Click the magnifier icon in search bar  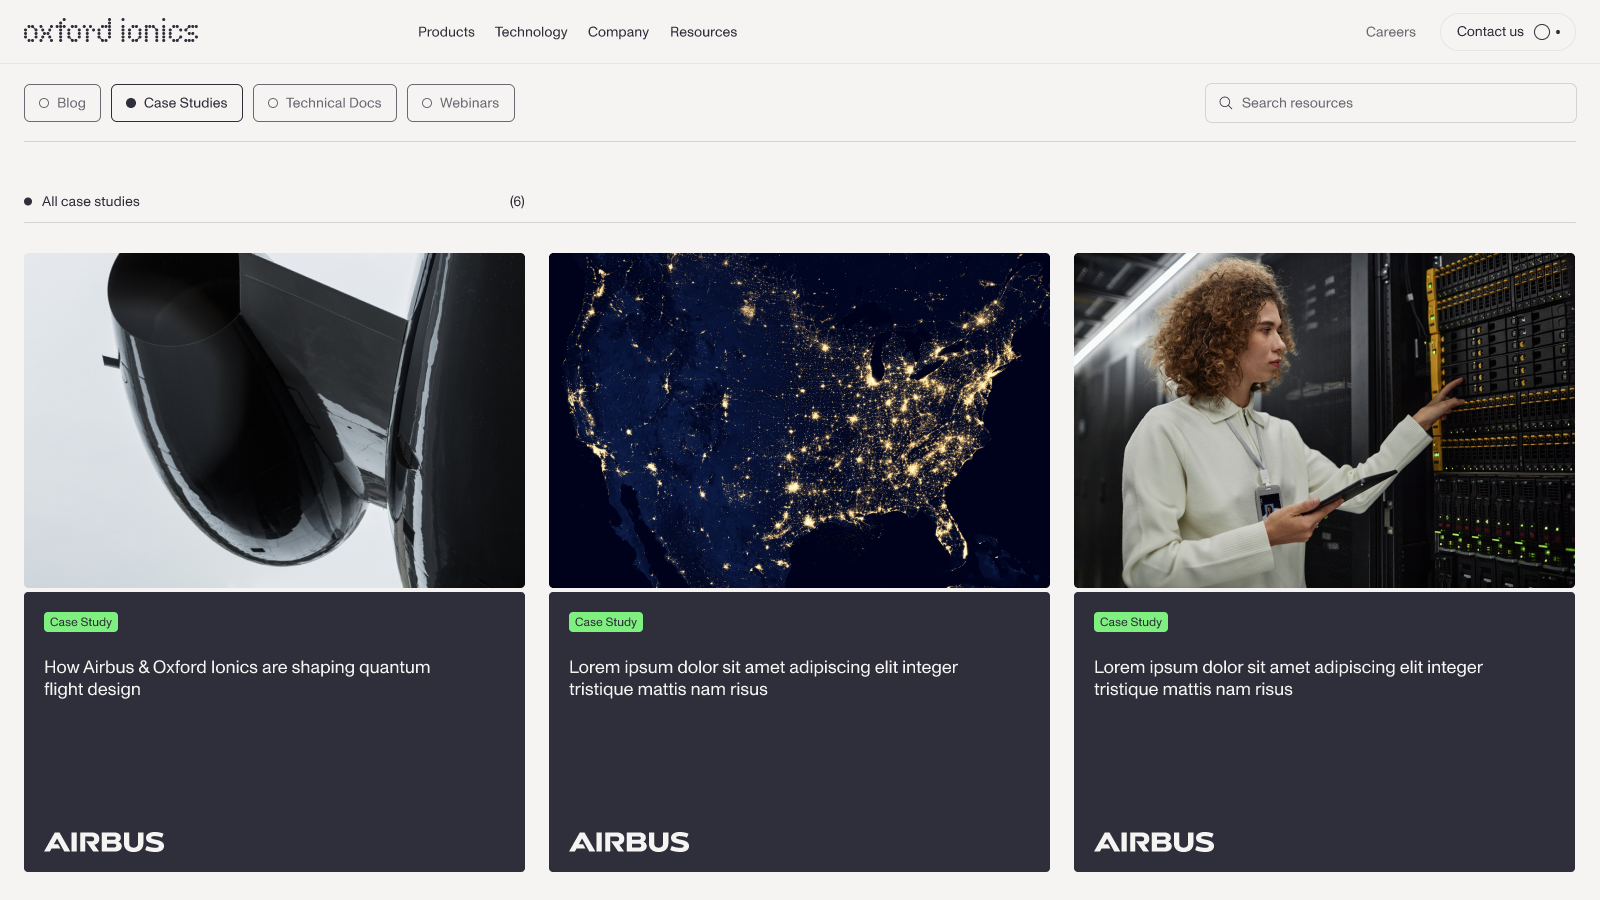tap(1225, 103)
